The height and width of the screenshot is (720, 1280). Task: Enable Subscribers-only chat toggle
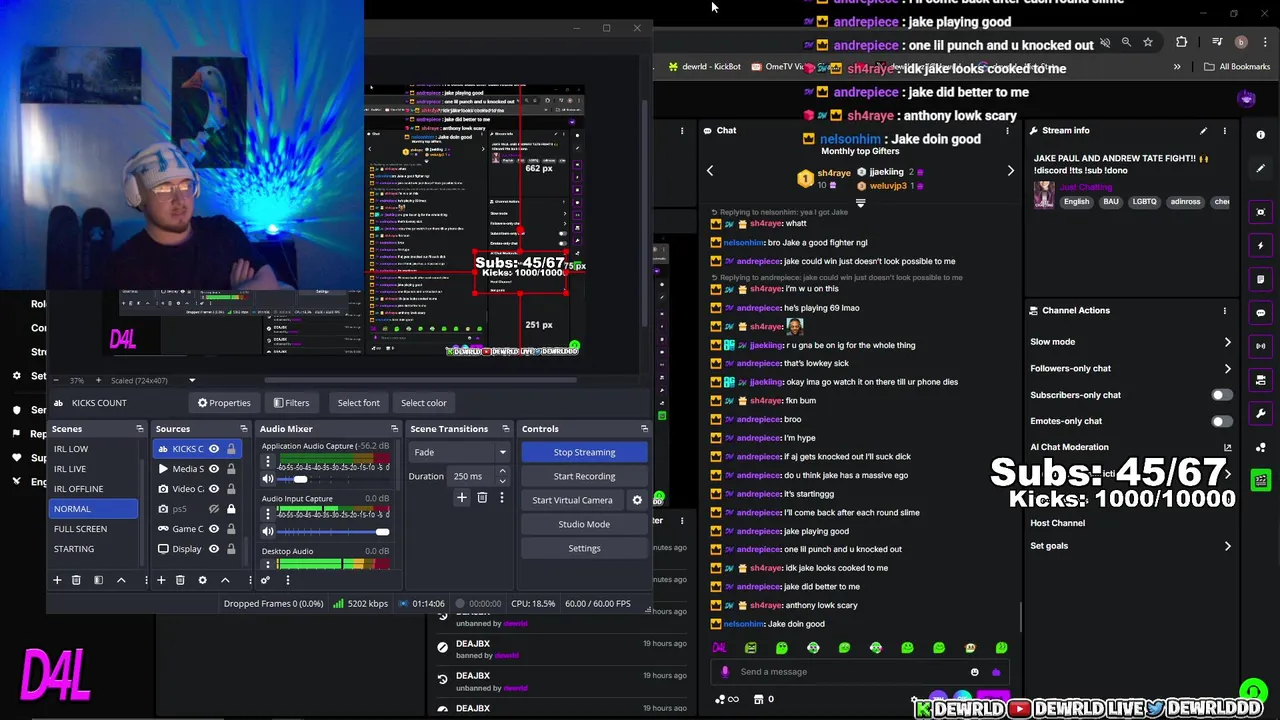pos(1221,395)
